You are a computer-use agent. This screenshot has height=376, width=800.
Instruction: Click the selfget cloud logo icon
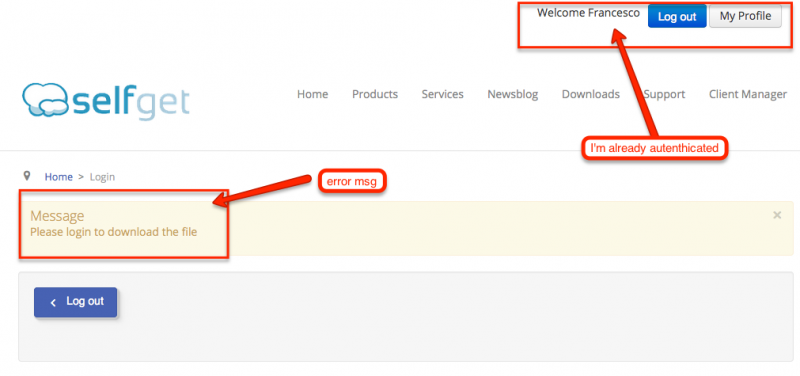point(45,99)
